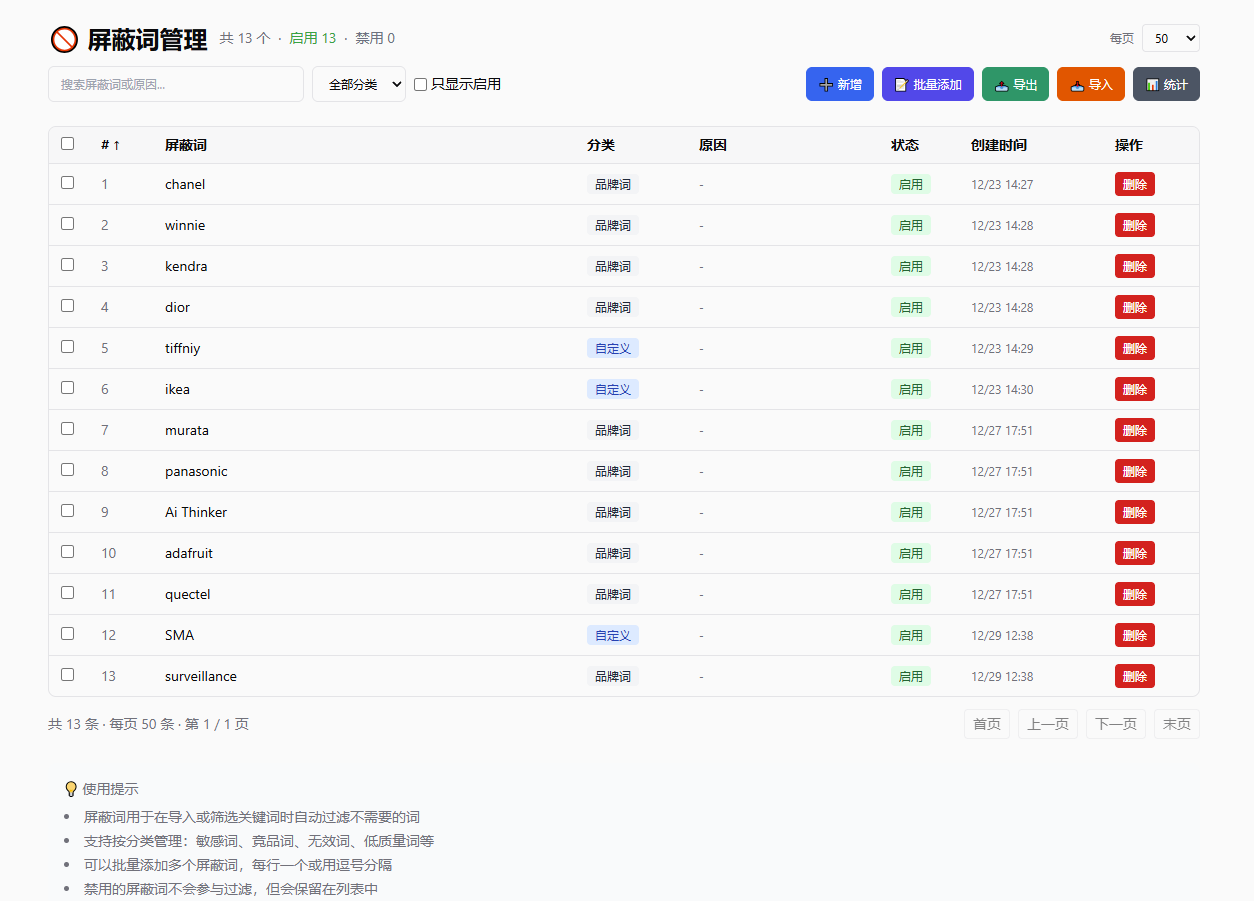Screen dimensions: 1254x901
Task: Tick the select-all checkbox in table header
Action: point(67,143)
